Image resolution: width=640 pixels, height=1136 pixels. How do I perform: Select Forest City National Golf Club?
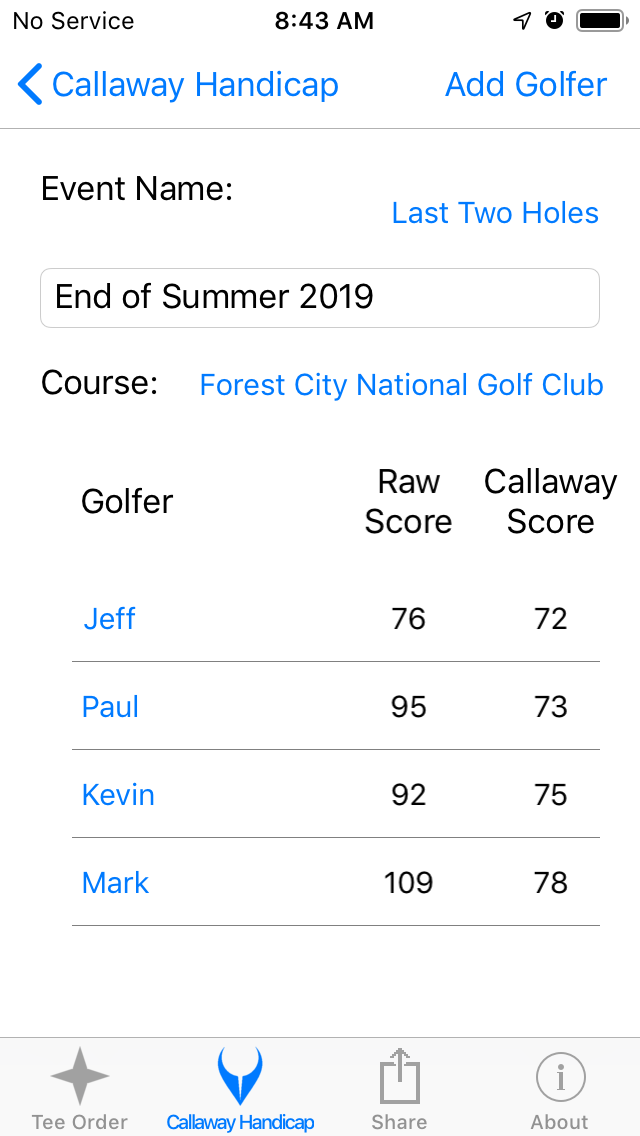[401, 384]
